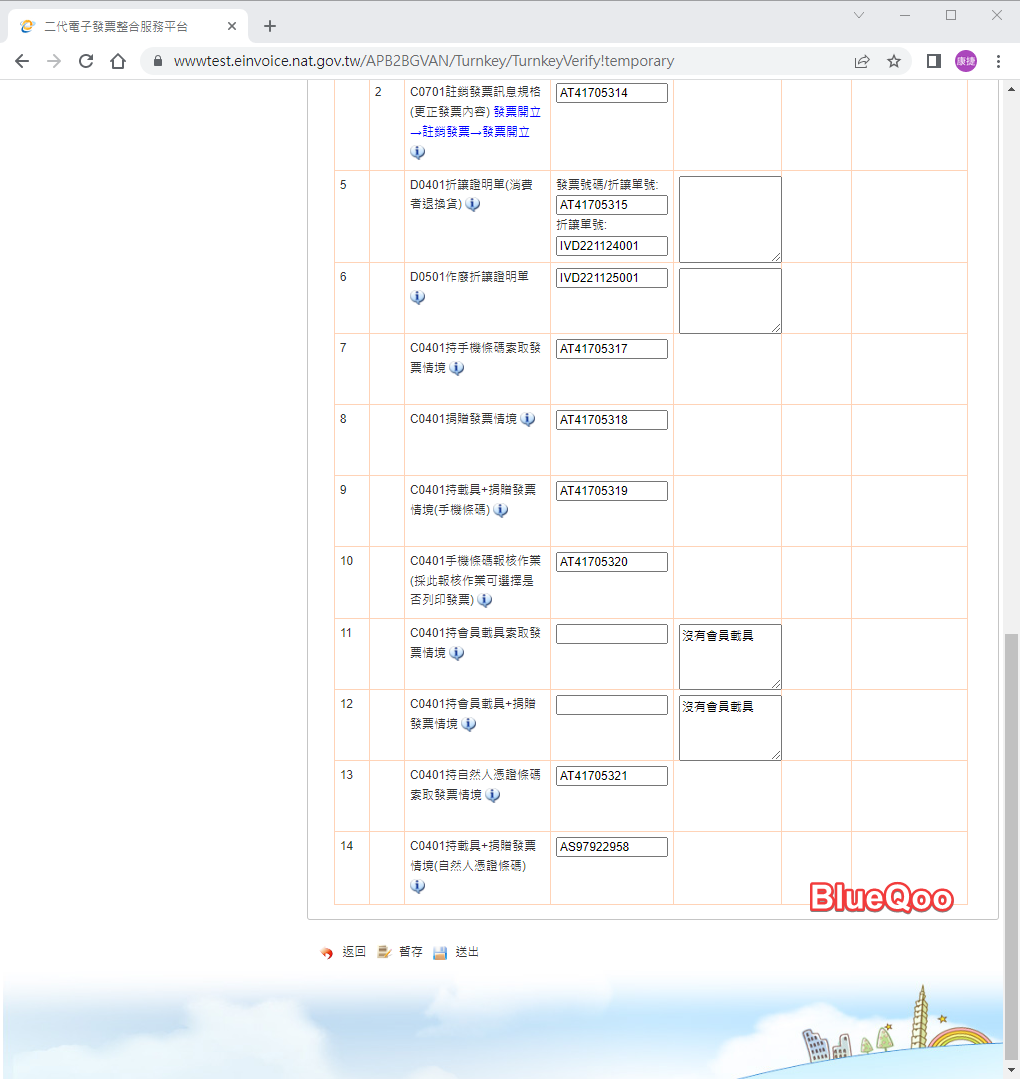Reload the page
The height and width of the screenshot is (1079, 1020).
(x=86, y=61)
